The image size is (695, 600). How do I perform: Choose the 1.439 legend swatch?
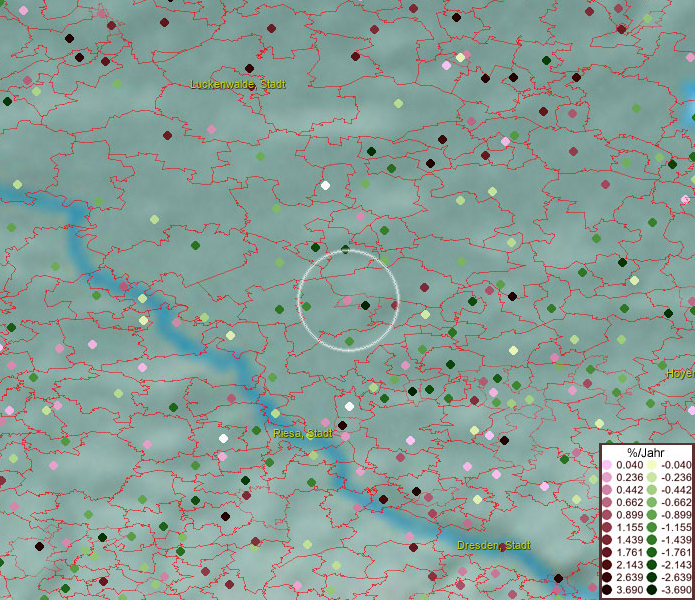(x=607, y=540)
